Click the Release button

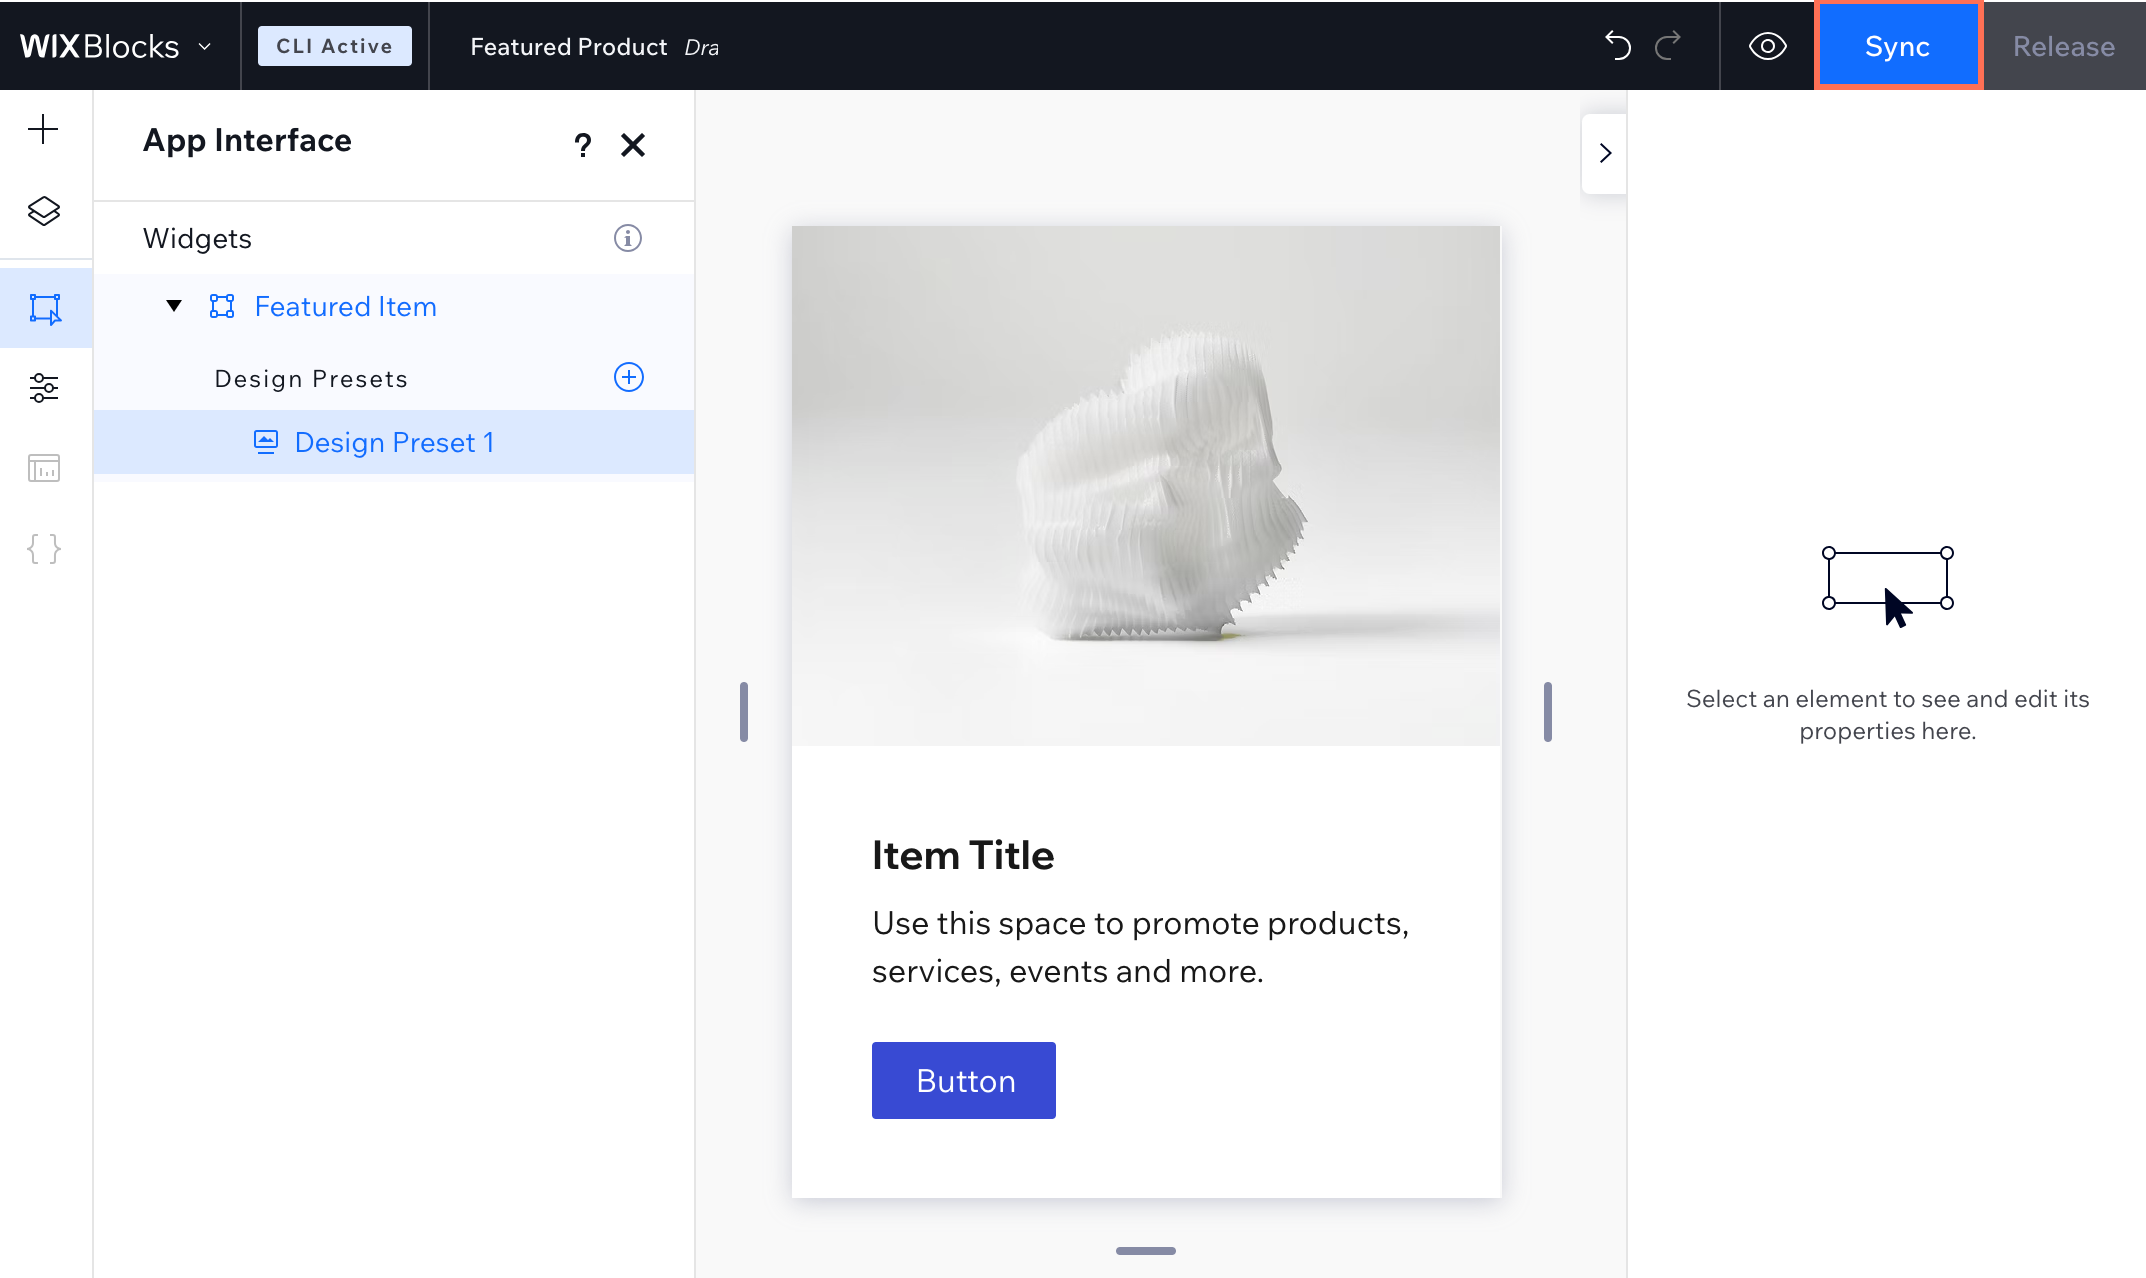pos(2064,46)
